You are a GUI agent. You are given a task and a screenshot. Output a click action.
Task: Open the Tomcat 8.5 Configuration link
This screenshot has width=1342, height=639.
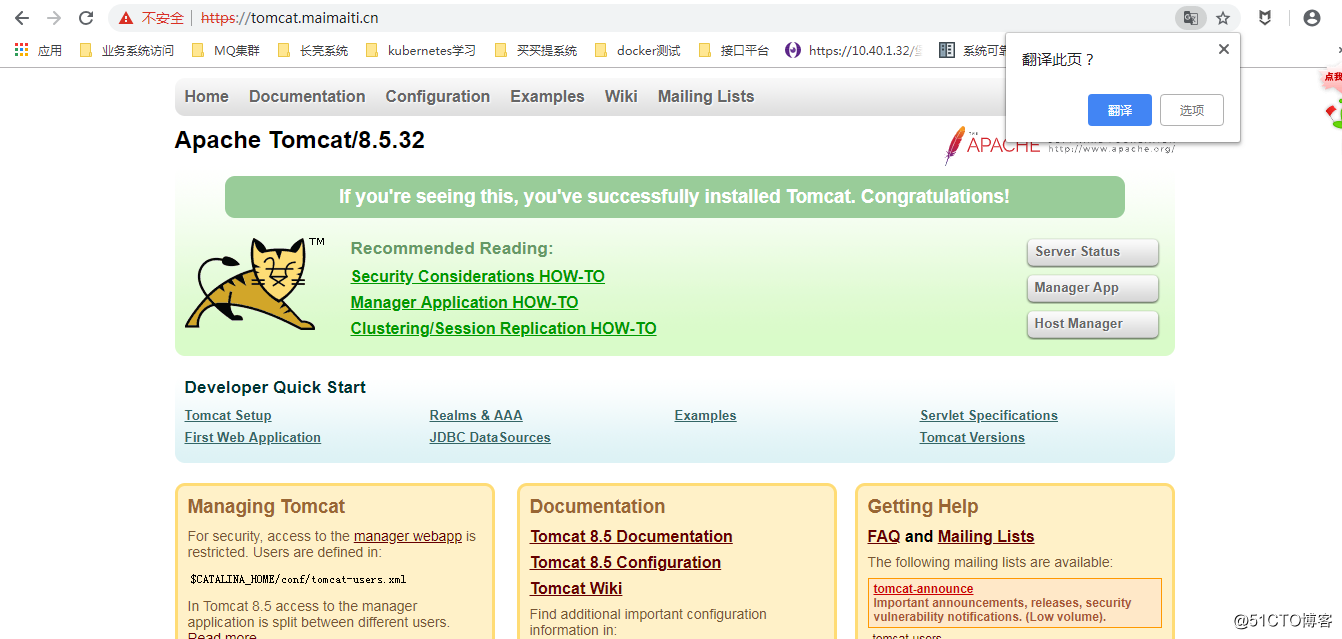point(625,562)
